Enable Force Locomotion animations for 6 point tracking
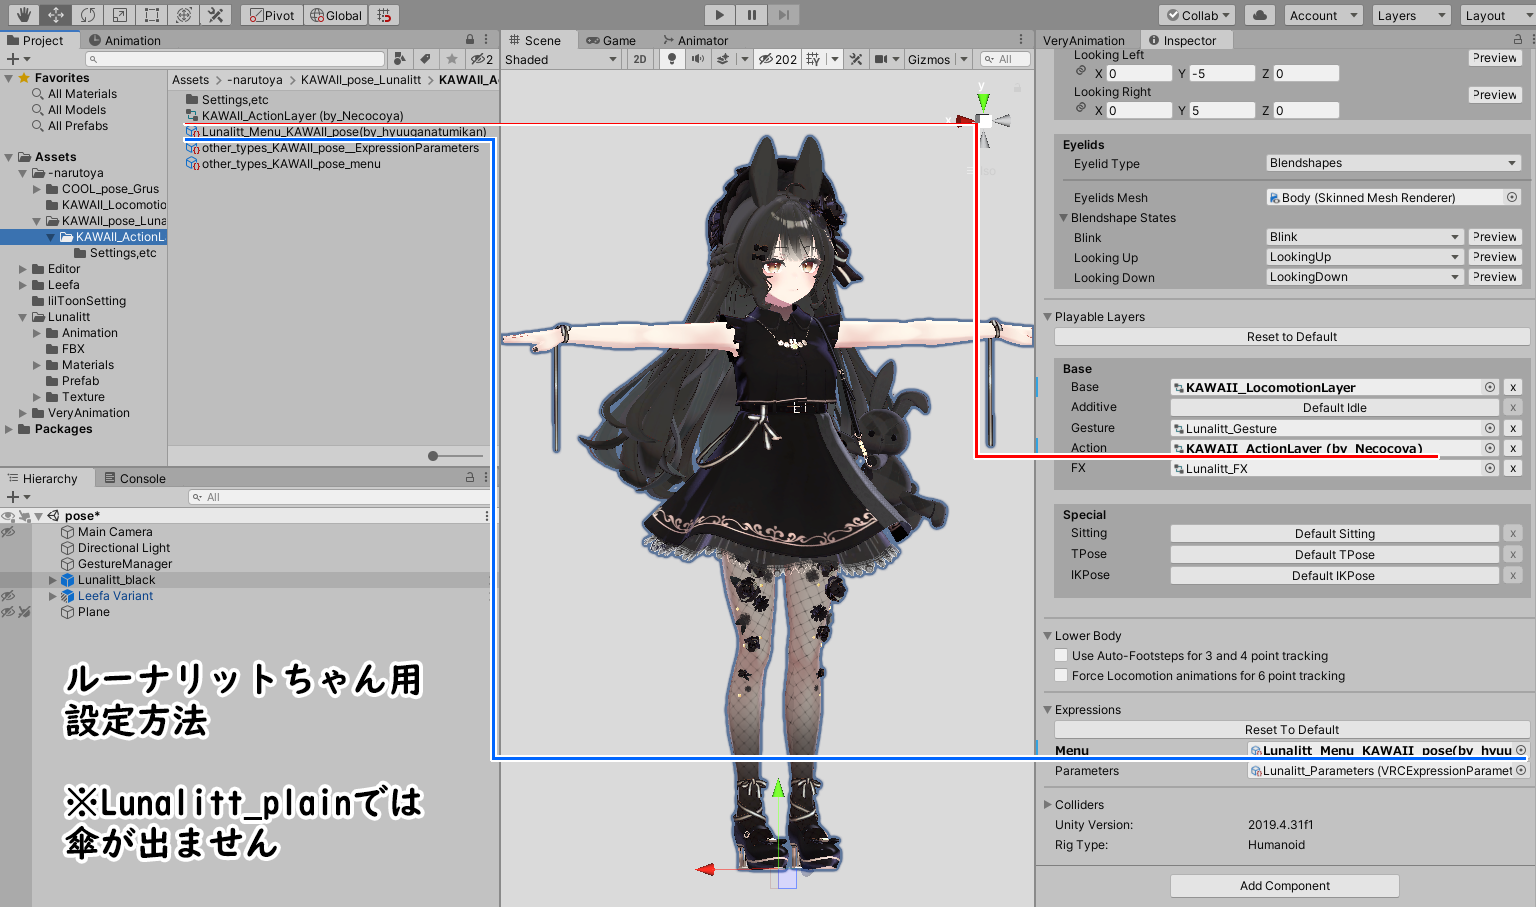1536x907 pixels. pos(1061,675)
